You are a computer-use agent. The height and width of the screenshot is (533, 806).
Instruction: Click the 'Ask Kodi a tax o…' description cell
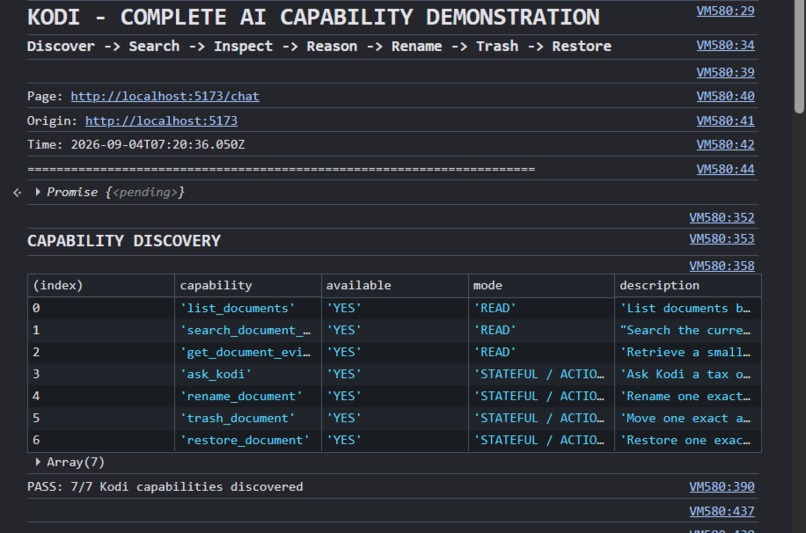688,374
